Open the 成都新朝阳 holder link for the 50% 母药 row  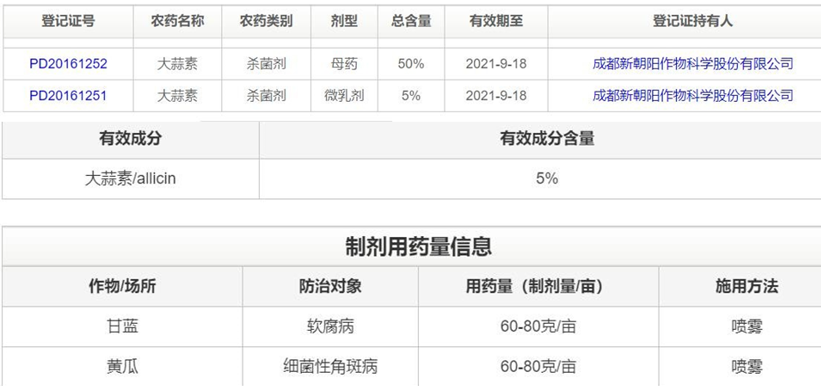(x=693, y=64)
